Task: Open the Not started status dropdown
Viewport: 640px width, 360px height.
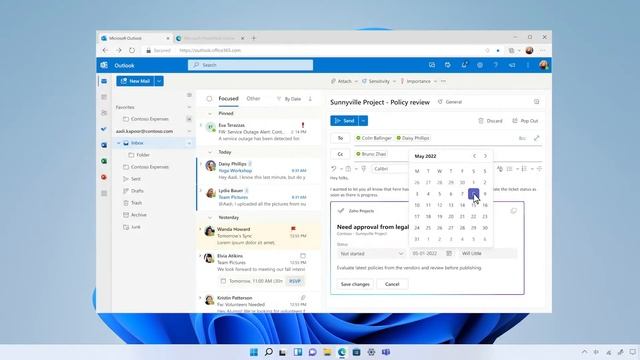Action: point(371,253)
